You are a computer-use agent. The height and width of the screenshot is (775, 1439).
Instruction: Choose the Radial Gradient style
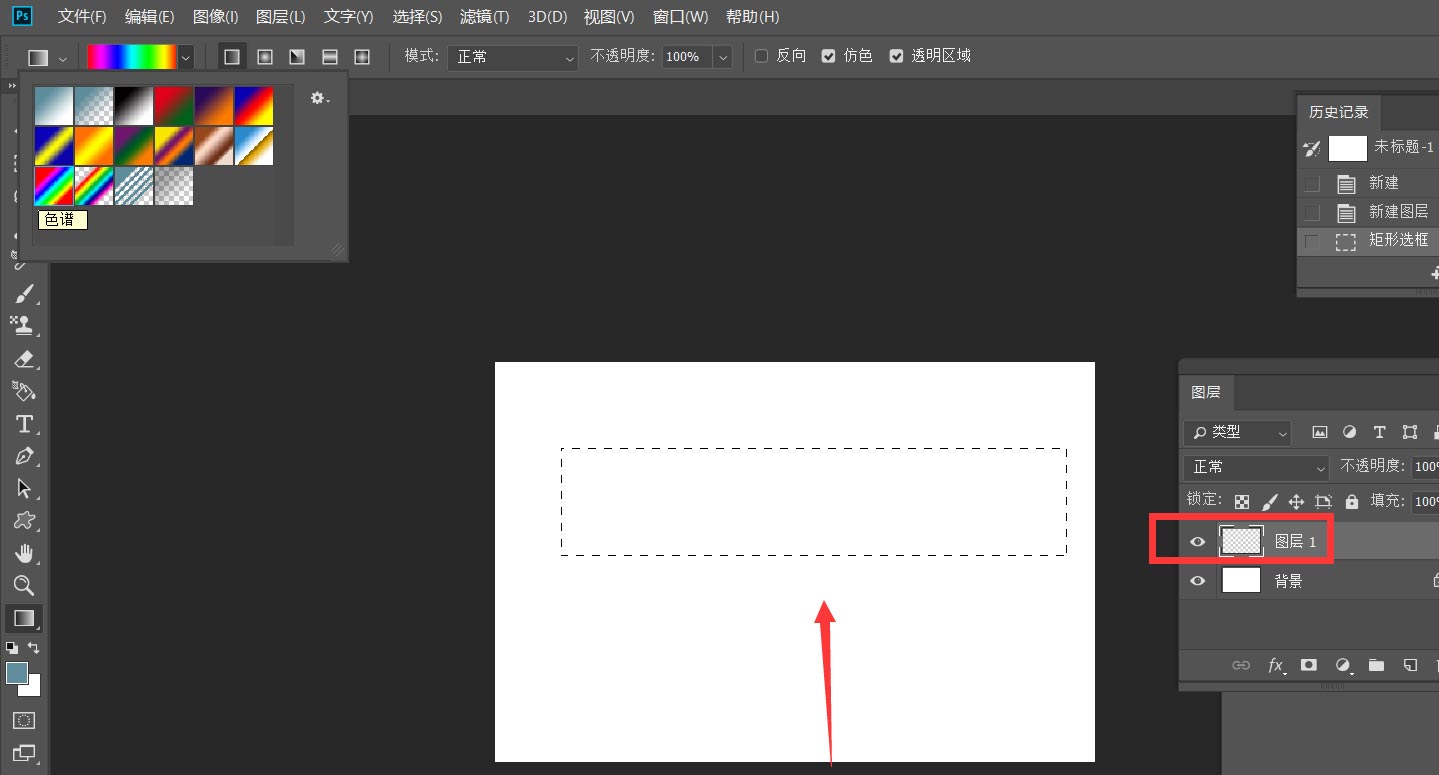[x=265, y=57]
